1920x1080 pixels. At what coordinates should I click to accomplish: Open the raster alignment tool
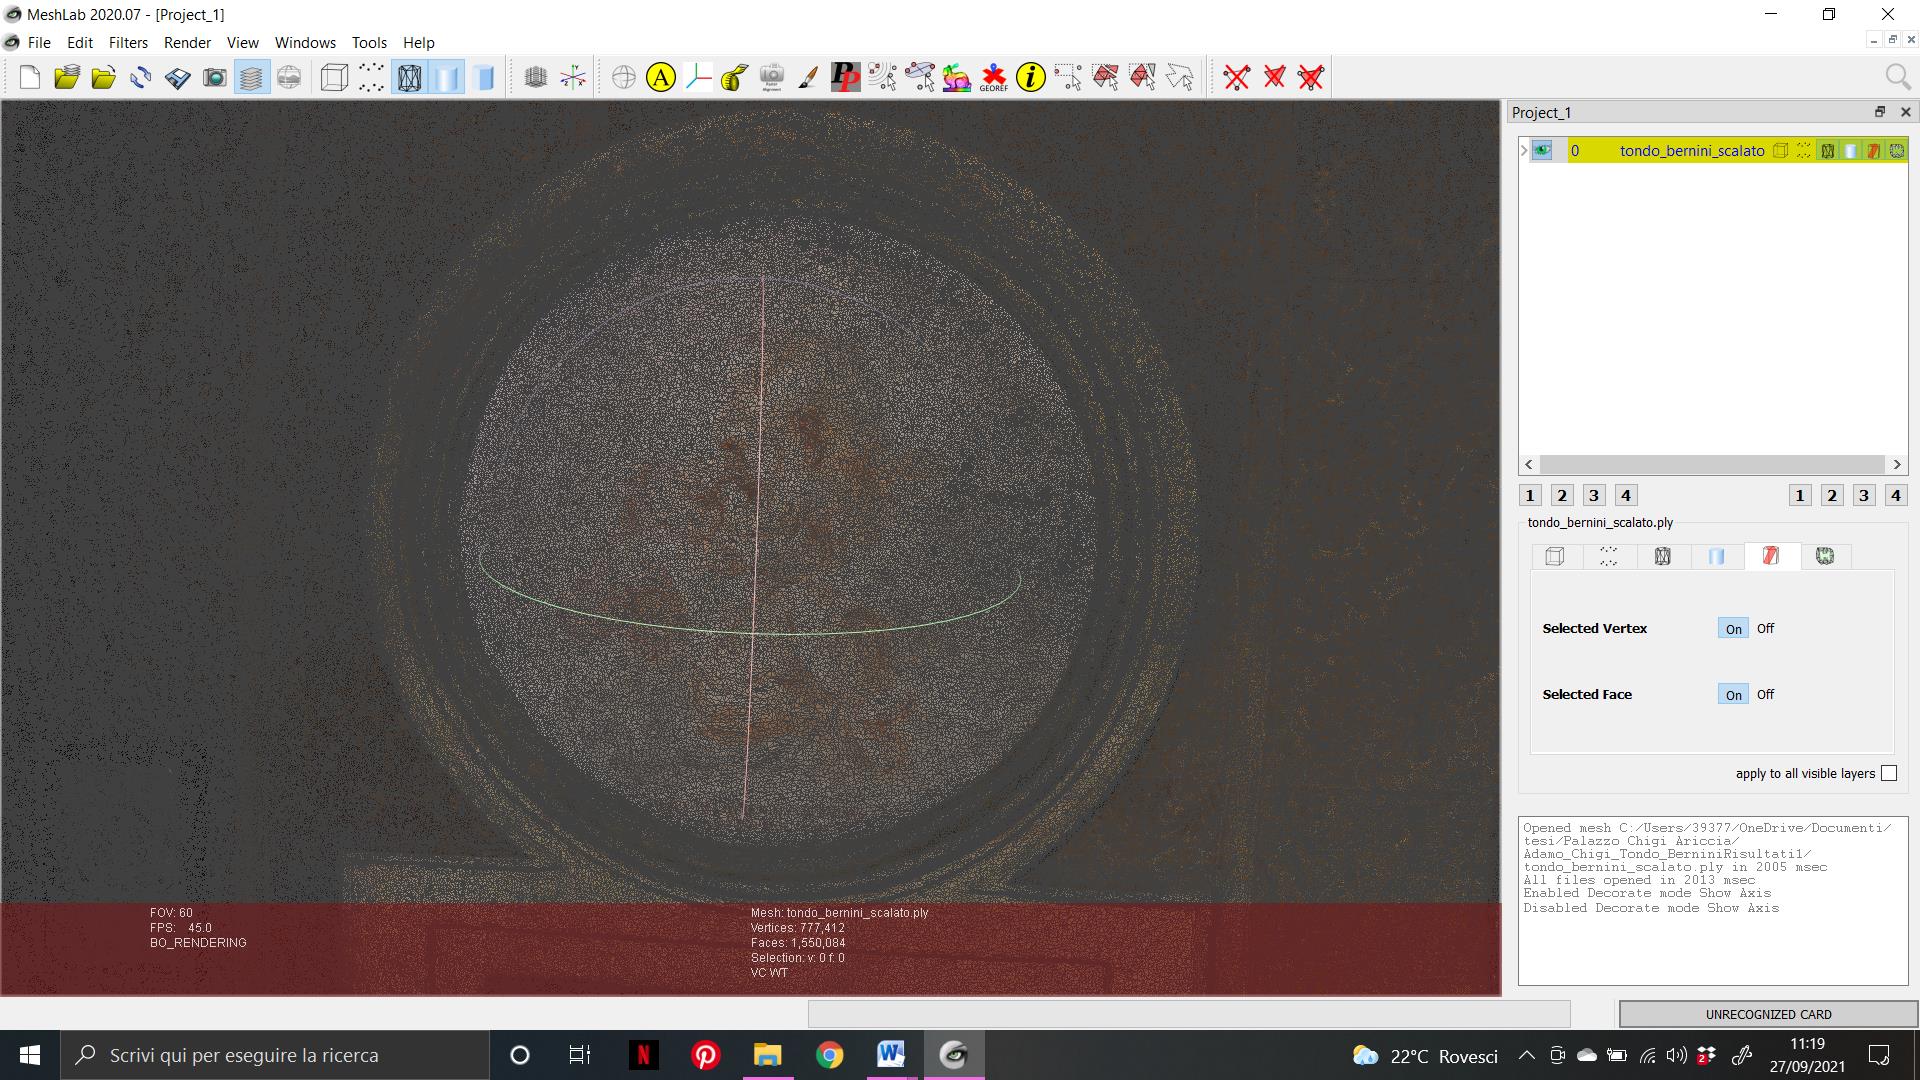click(x=772, y=77)
